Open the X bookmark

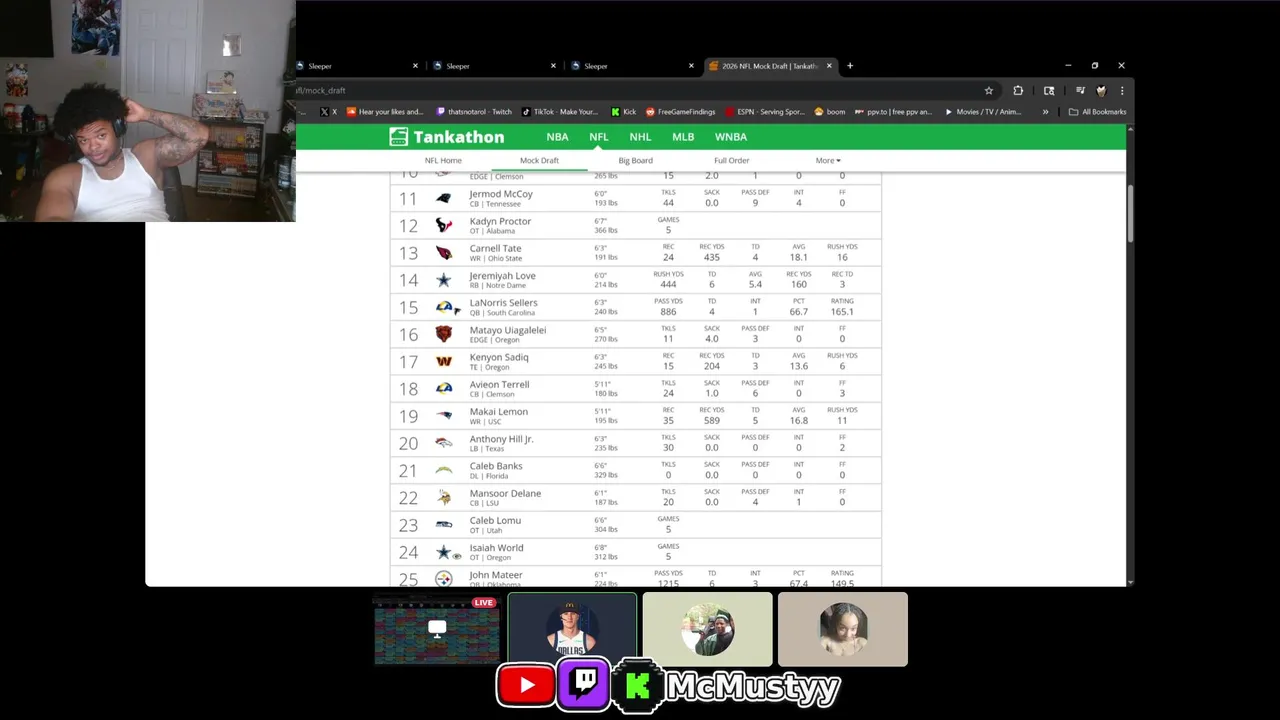pyautogui.click(x=329, y=112)
